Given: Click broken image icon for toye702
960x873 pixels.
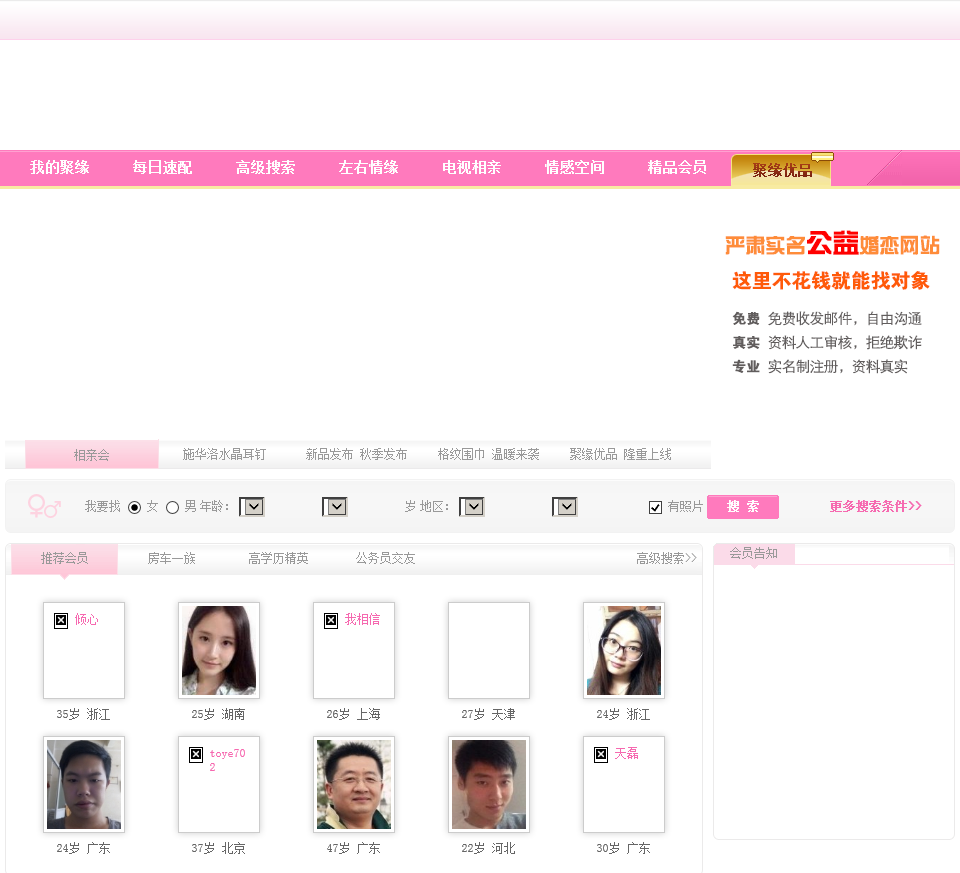Looking at the screenshot, I should tap(196, 755).
